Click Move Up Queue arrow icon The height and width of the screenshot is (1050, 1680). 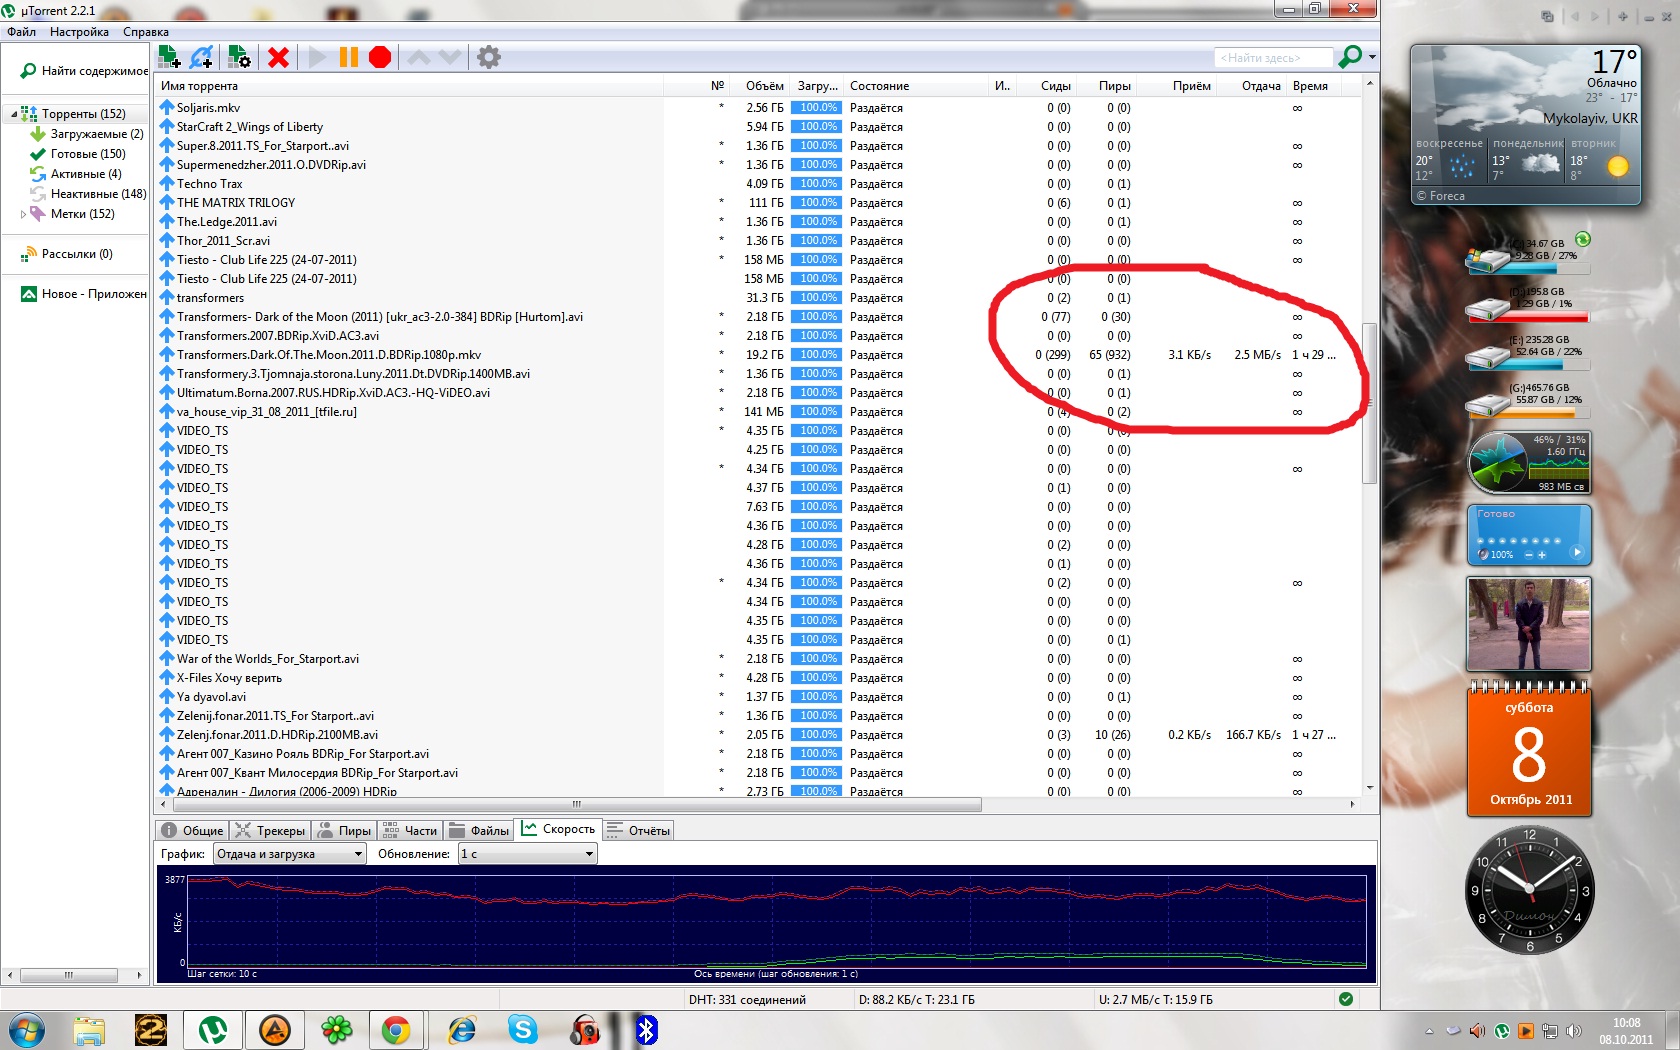(x=419, y=57)
